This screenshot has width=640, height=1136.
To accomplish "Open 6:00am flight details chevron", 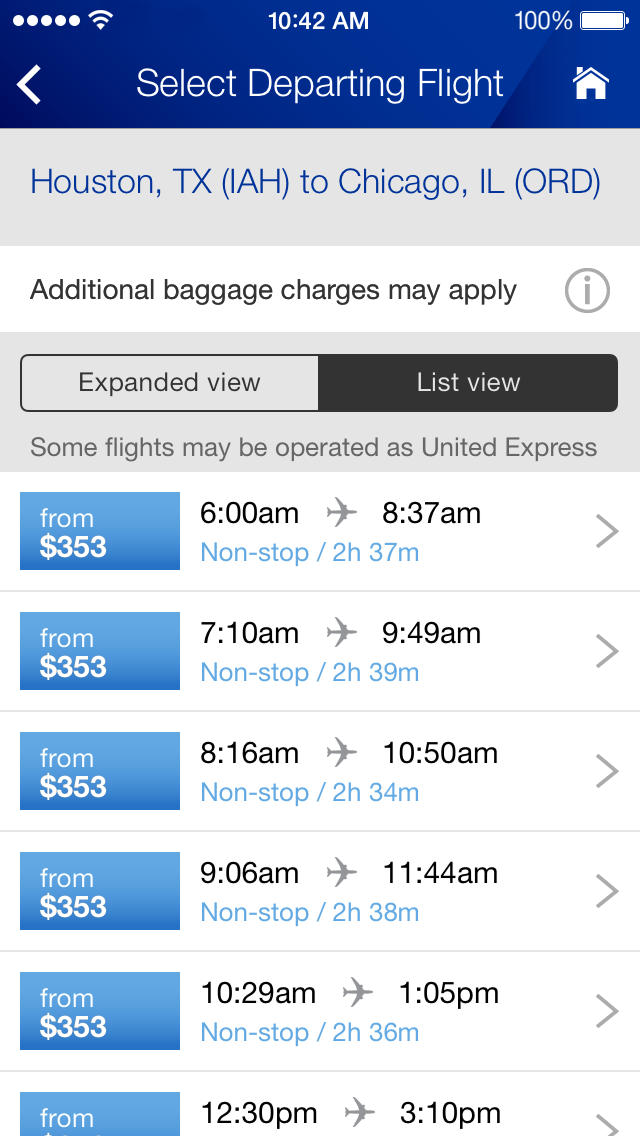I will click(606, 532).
